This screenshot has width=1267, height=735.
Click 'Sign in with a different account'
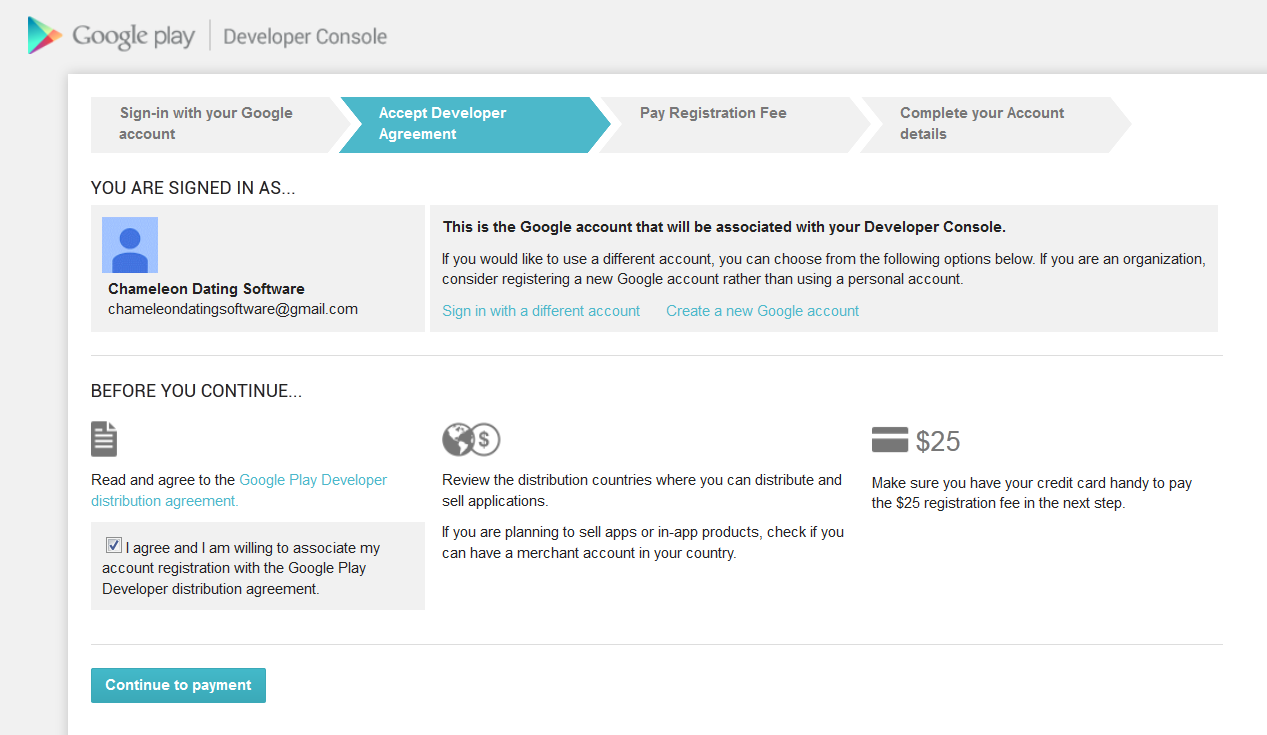[541, 311]
